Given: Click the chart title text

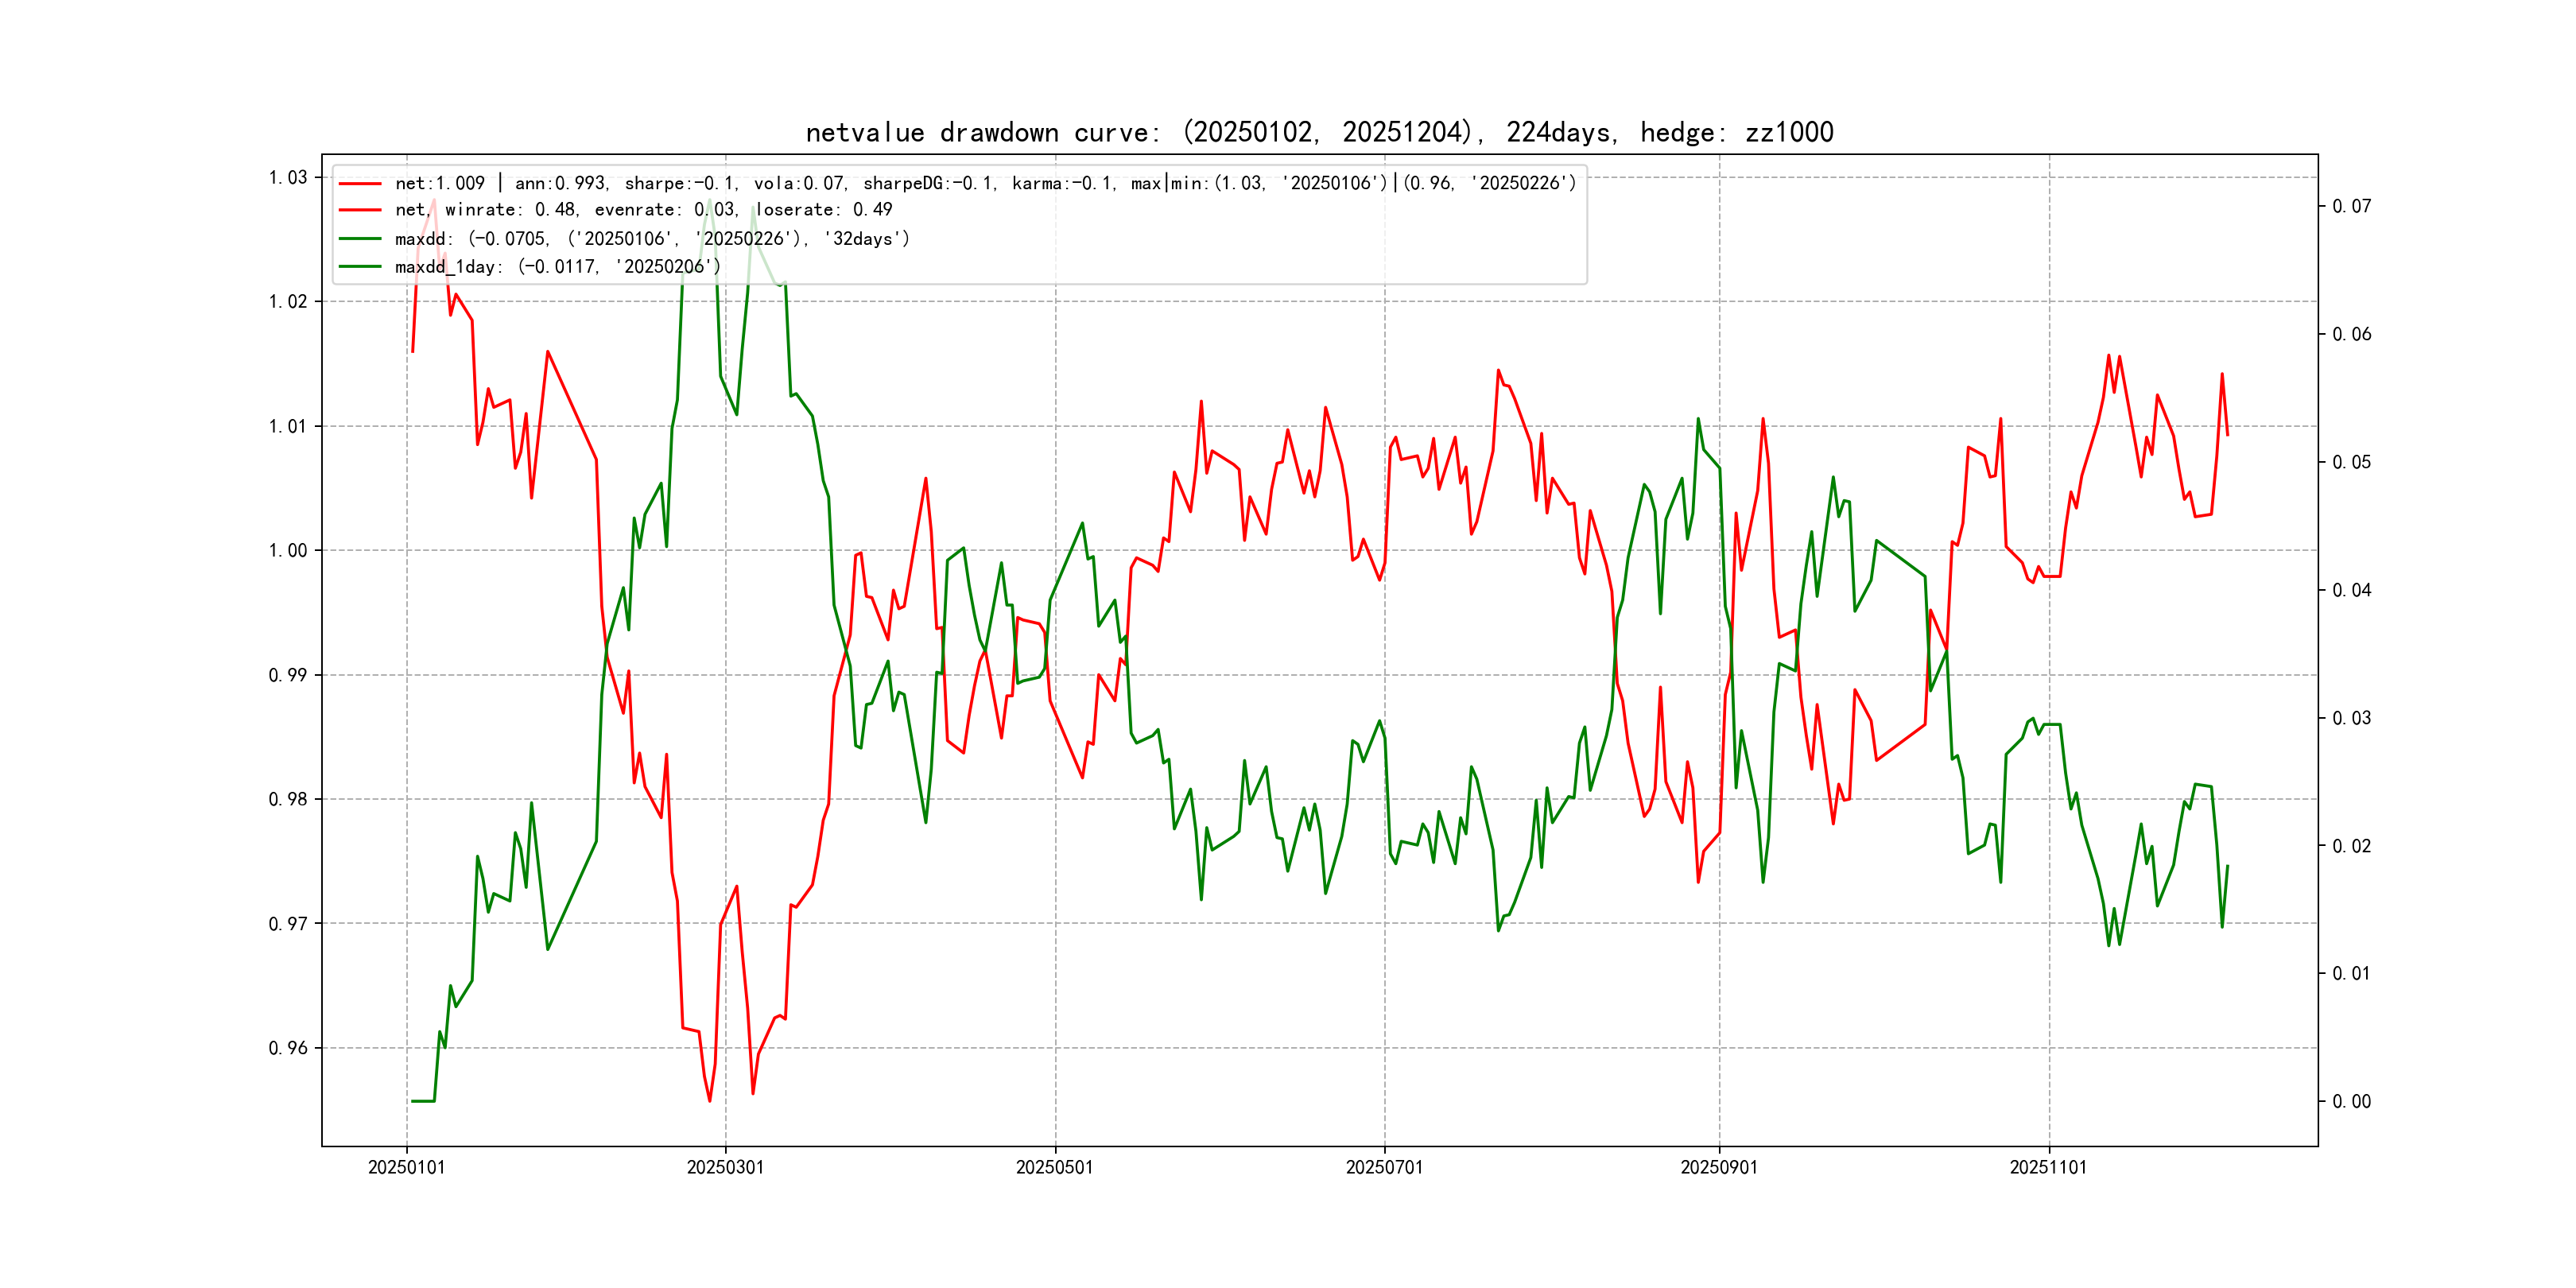Looking at the screenshot, I should tap(1319, 132).
